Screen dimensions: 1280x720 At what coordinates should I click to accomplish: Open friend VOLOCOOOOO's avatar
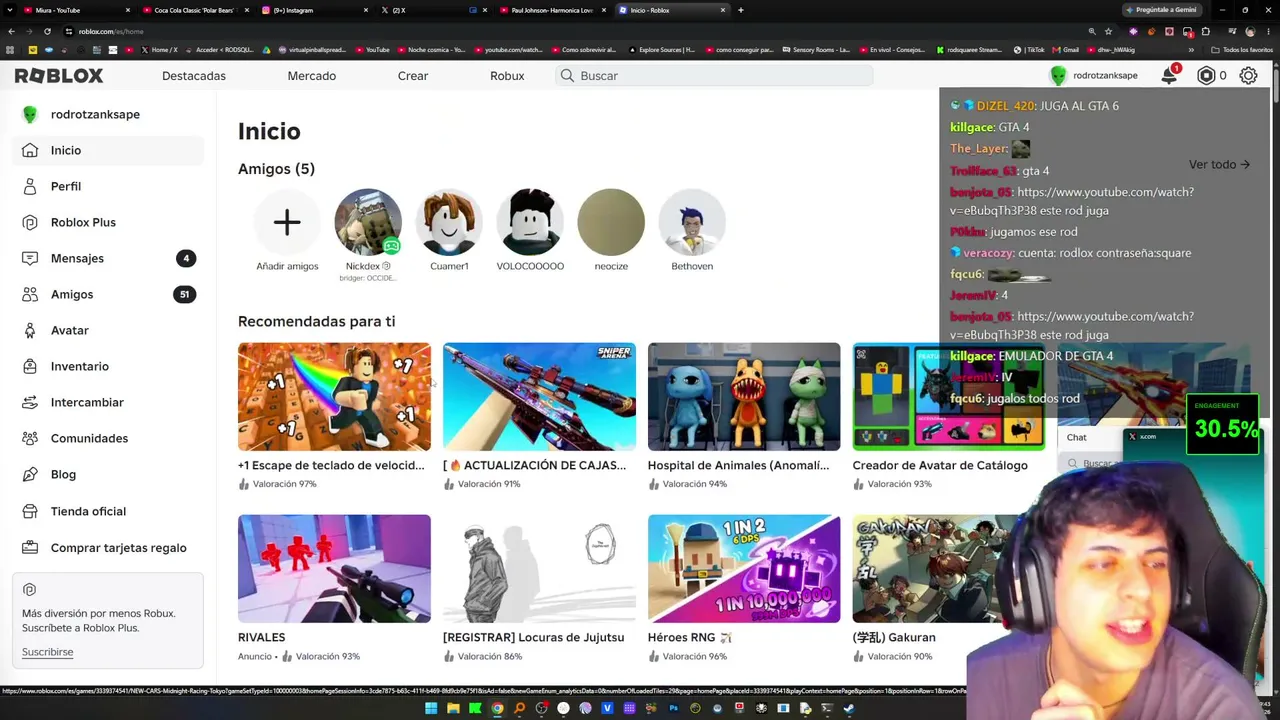(x=530, y=222)
